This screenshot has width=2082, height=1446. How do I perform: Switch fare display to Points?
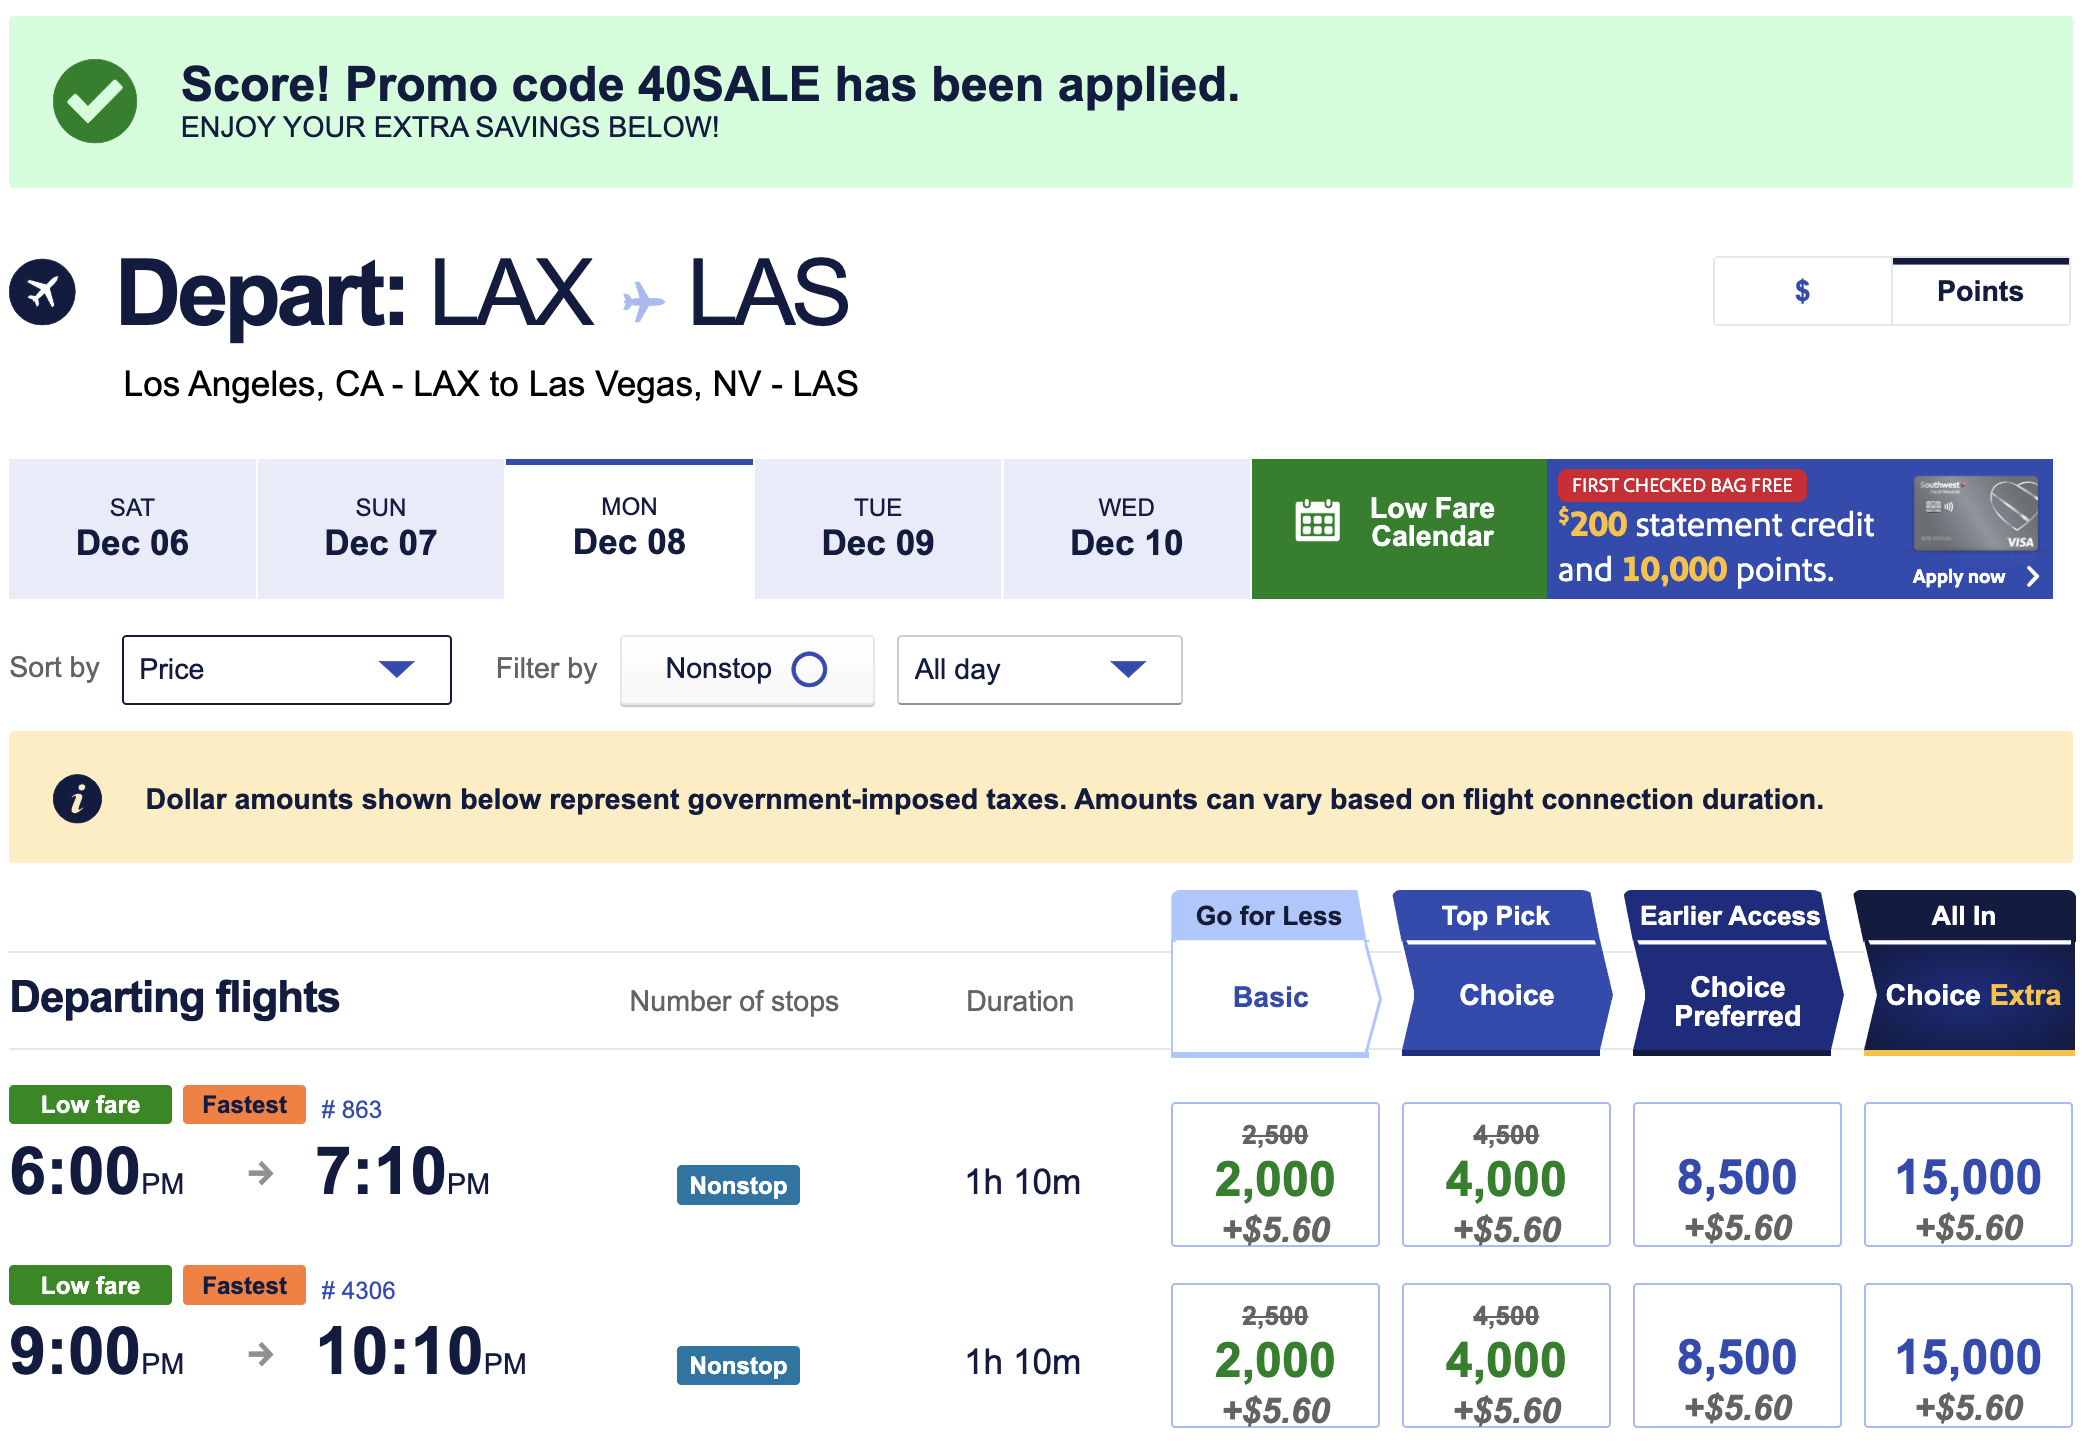point(1979,291)
